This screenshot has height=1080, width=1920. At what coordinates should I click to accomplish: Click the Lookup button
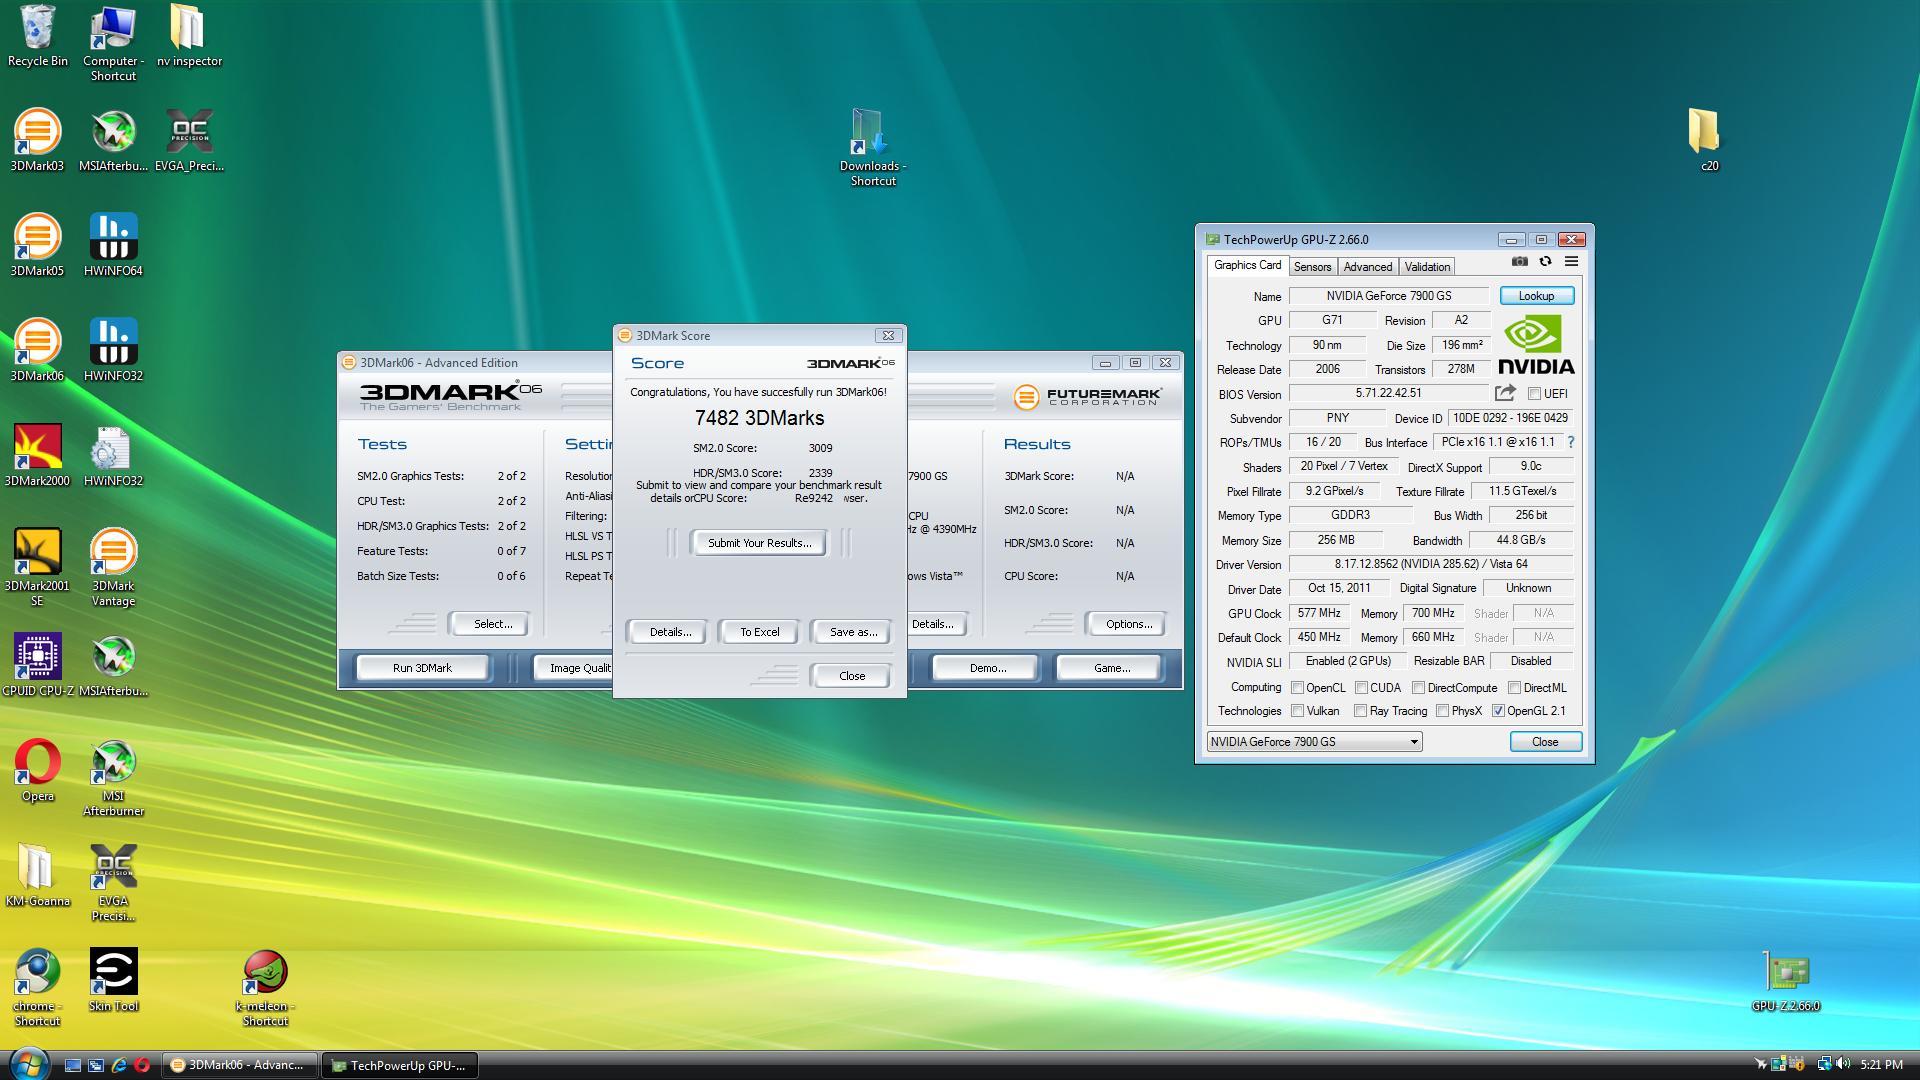point(1536,296)
